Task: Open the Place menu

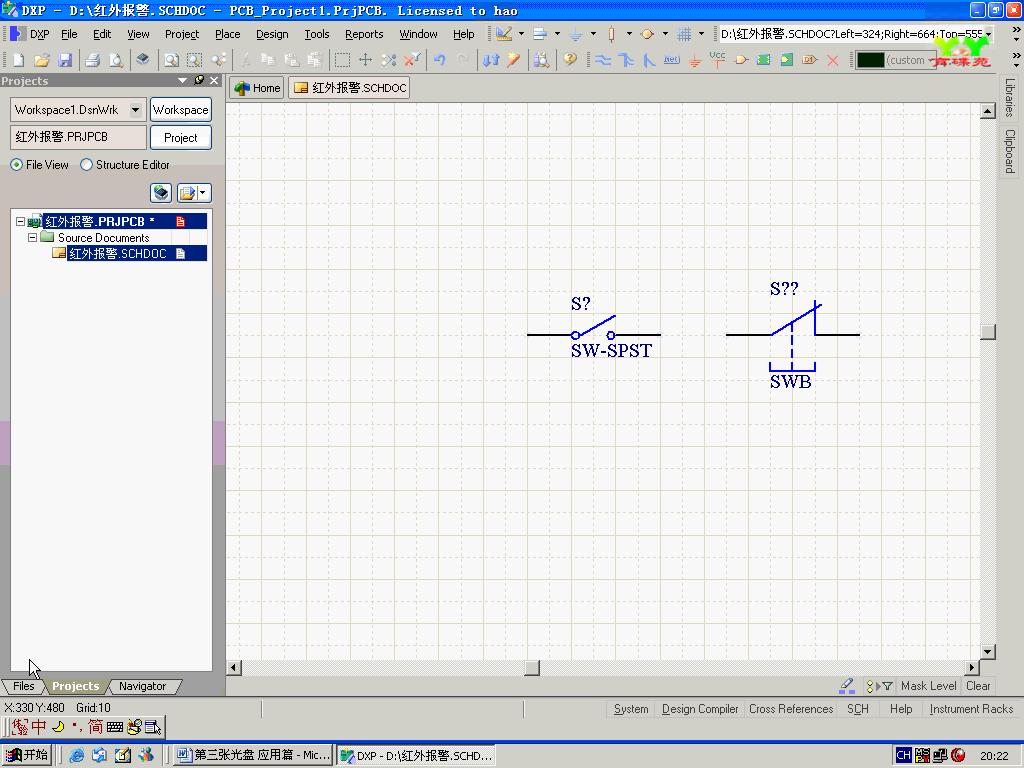Action: pos(227,34)
